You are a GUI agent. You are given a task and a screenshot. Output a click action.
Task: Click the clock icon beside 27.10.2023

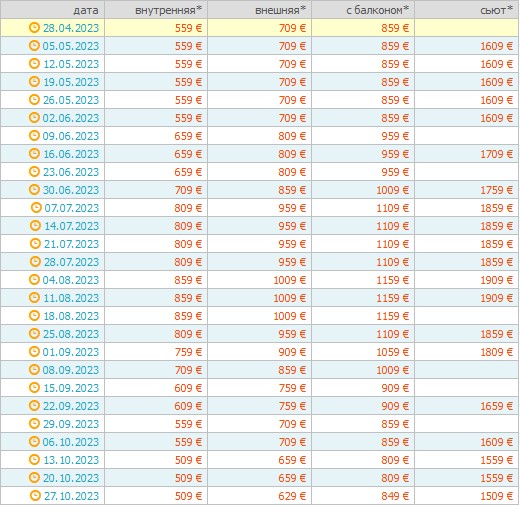click(35, 495)
